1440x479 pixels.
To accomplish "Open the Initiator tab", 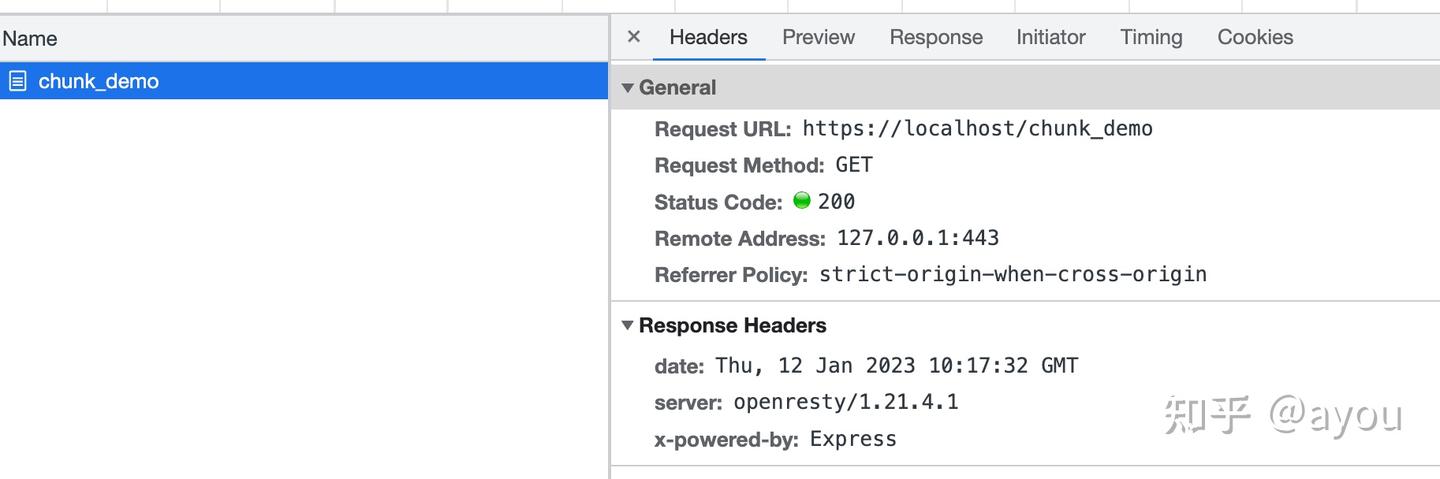I will pyautogui.click(x=1050, y=37).
